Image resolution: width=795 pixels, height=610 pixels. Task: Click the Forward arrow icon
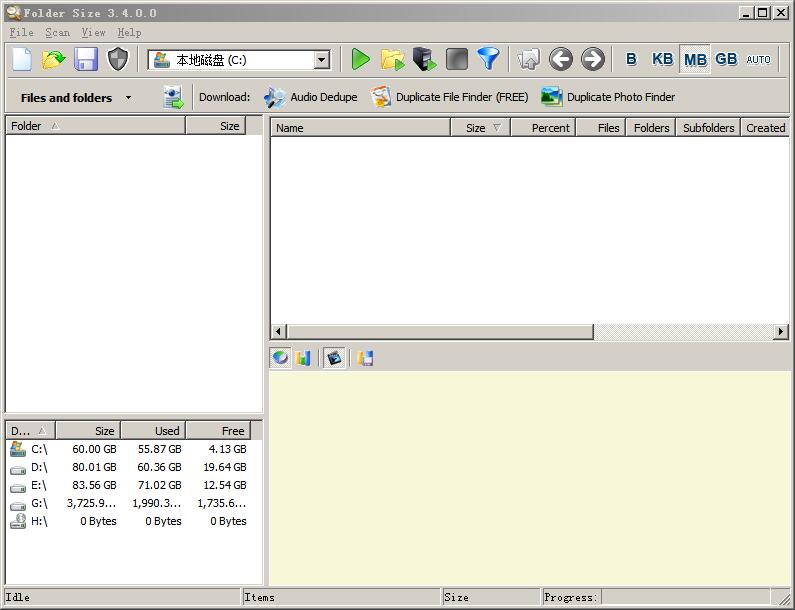click(x=593, y=59)
